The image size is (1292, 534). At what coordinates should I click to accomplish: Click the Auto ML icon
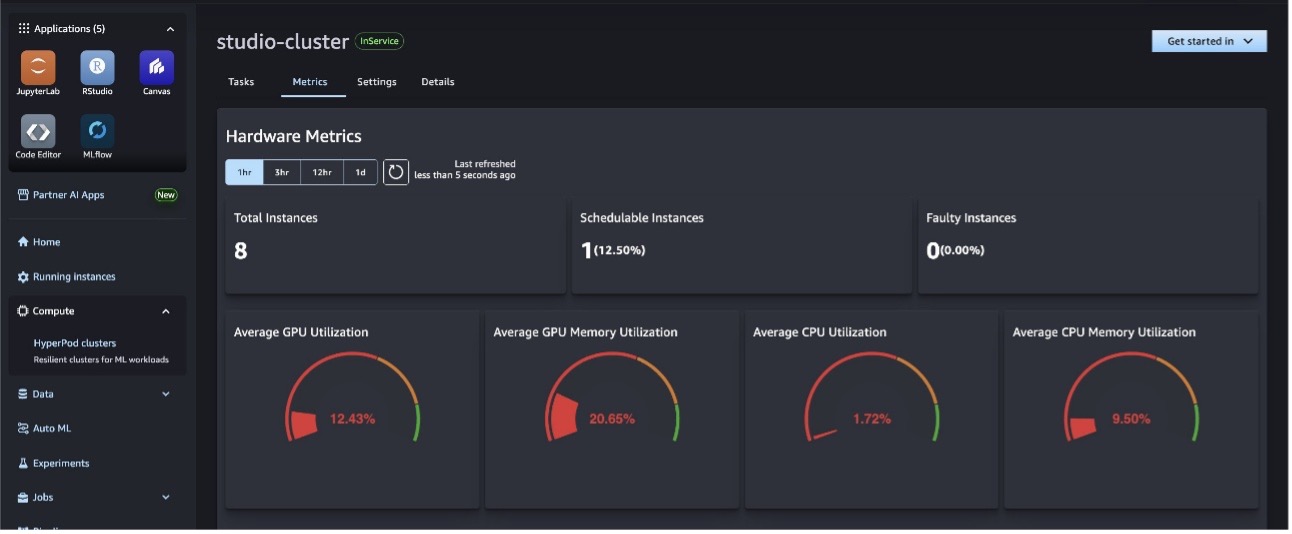[23, 428]
